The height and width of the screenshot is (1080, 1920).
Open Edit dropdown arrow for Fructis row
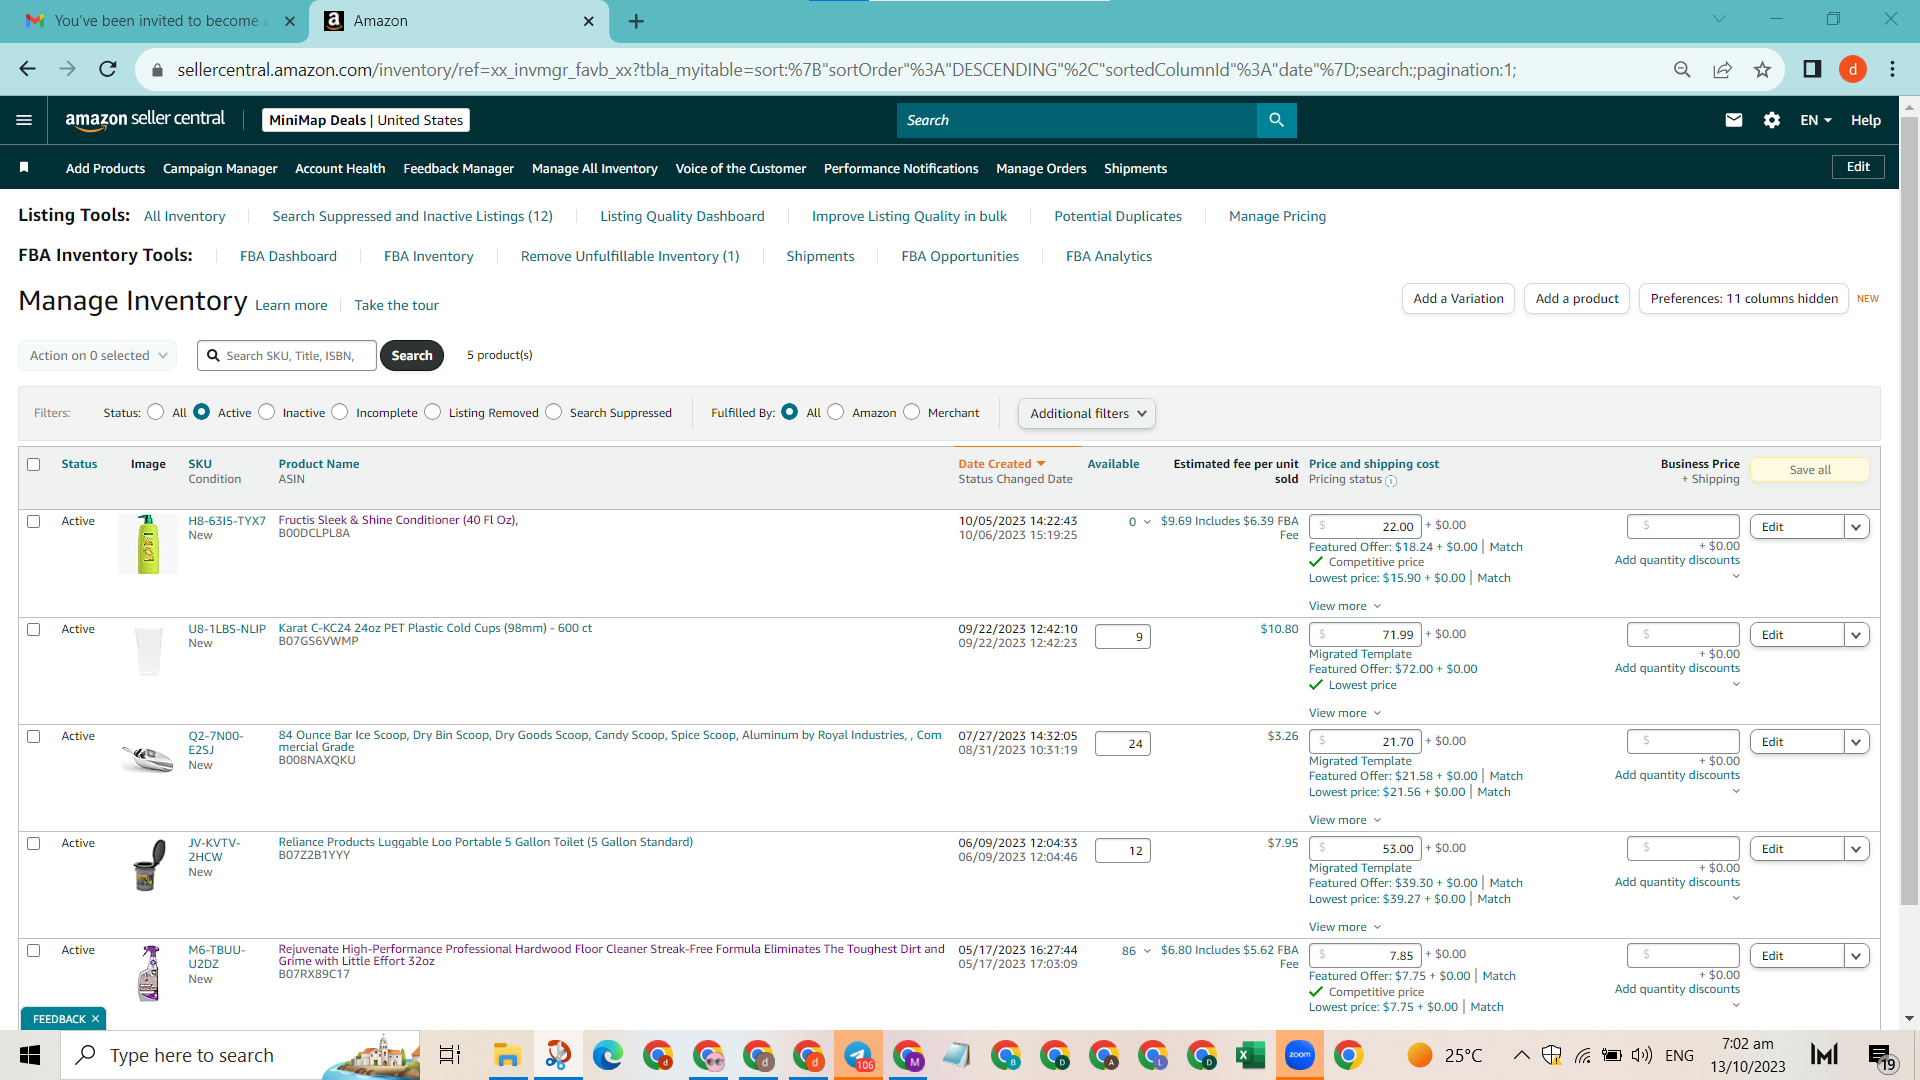coord(1857,527)
